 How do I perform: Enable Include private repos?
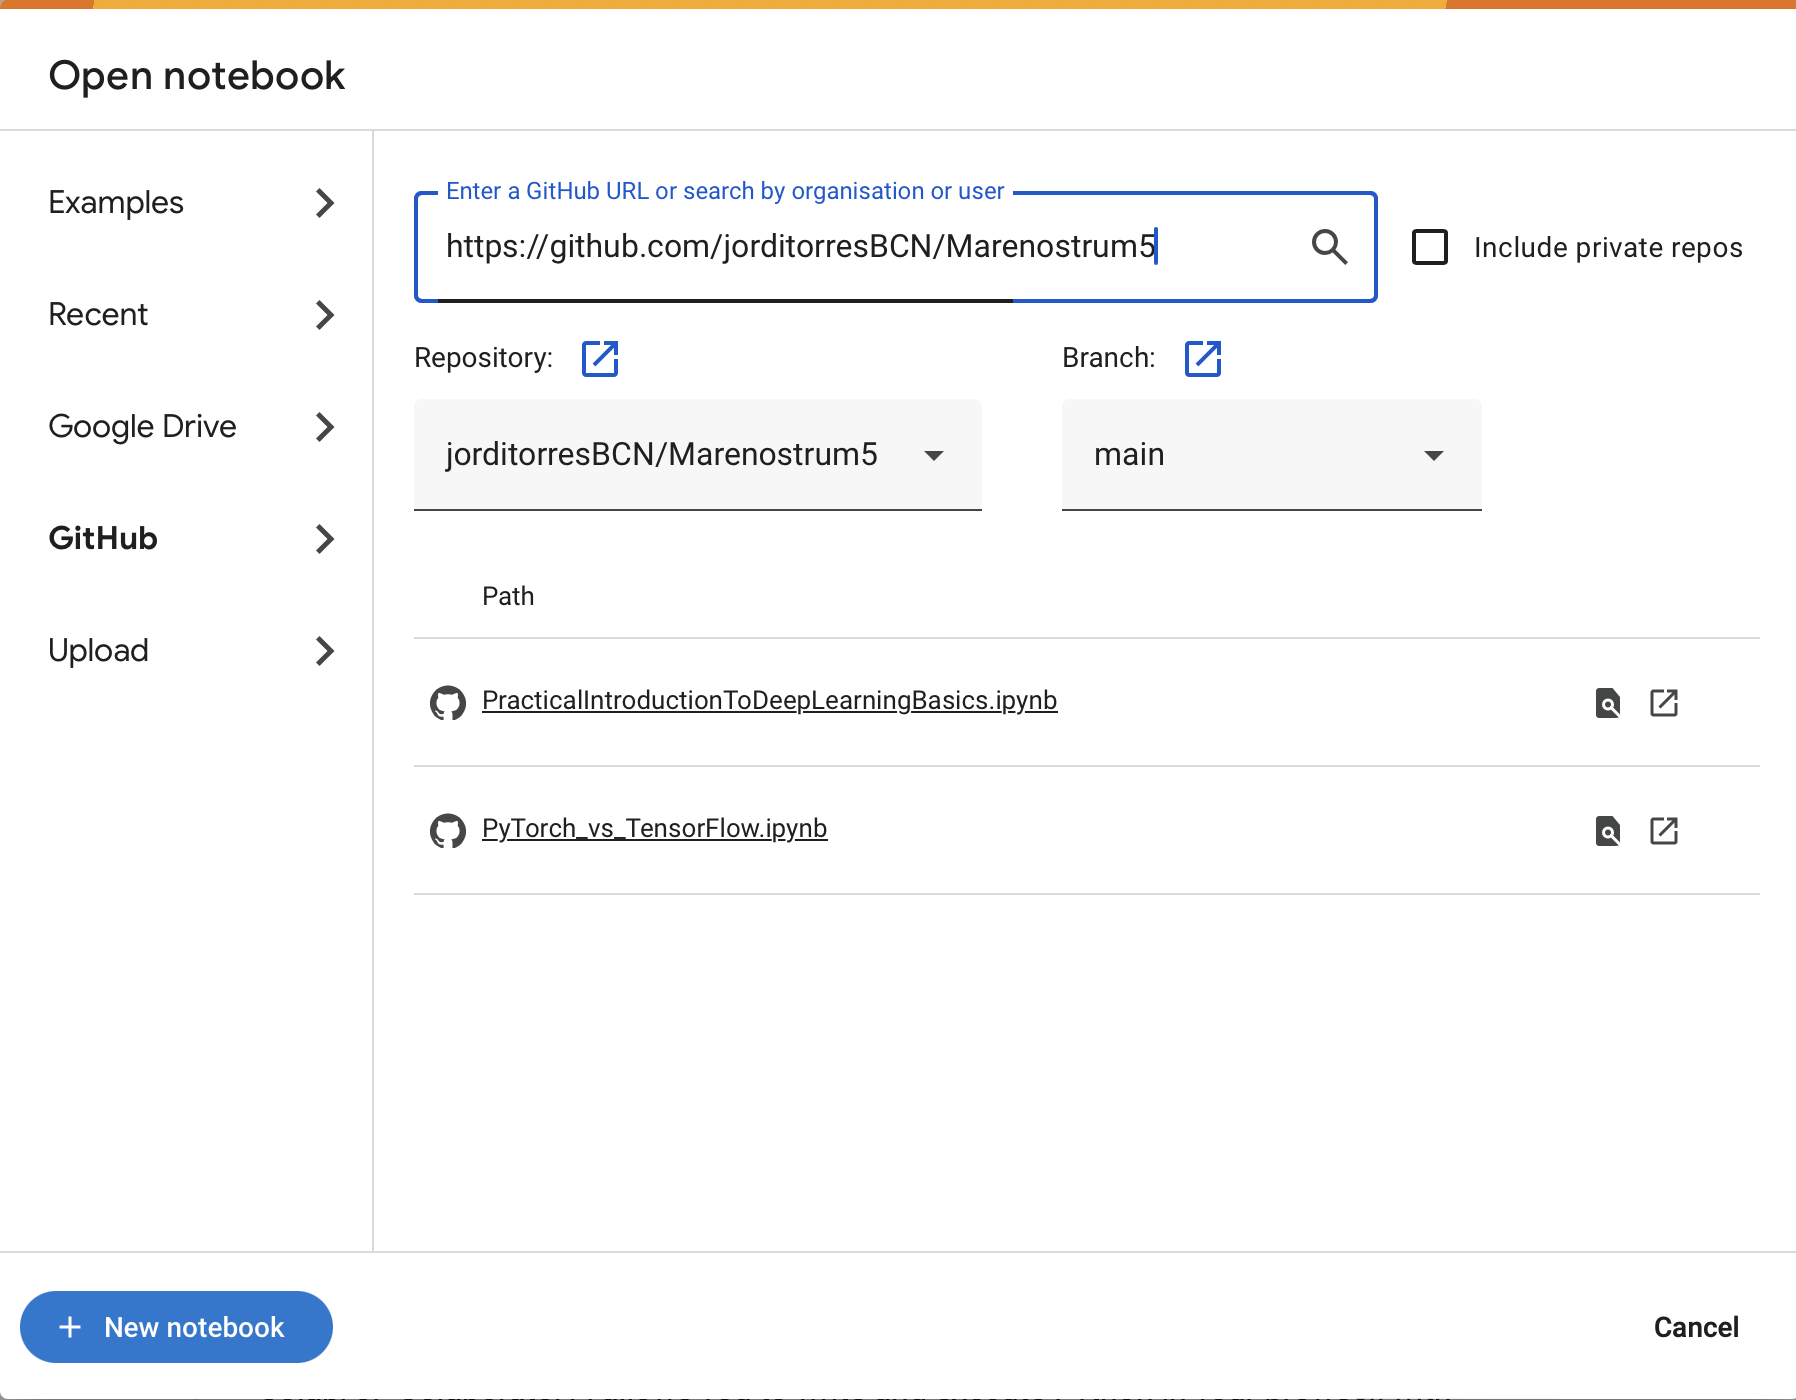point(1429,247)
